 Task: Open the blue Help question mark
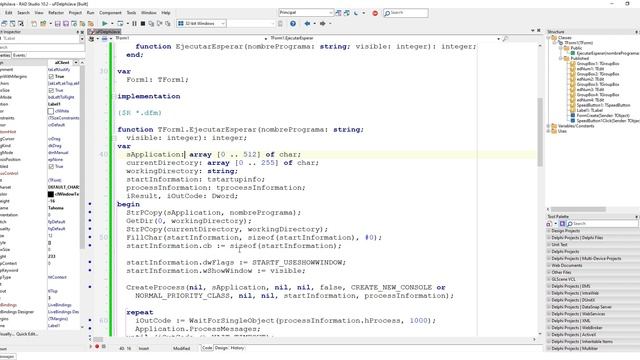pos(293,24)
